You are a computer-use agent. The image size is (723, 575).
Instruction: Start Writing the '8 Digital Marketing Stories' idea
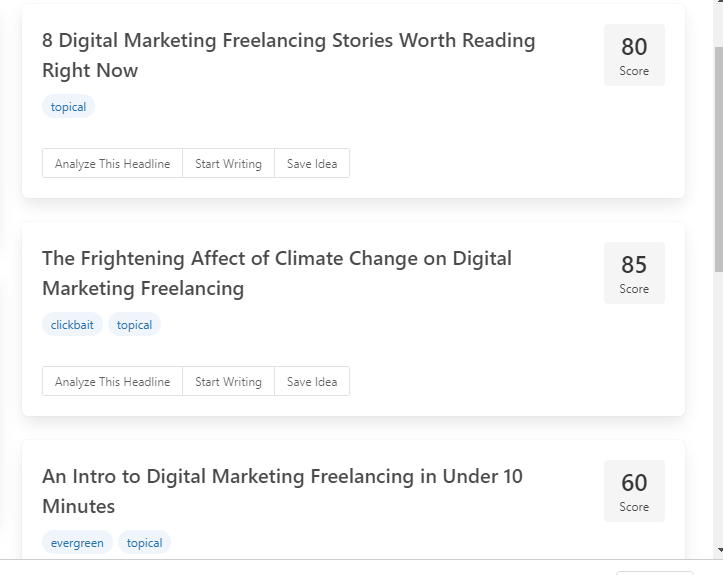point(228,164)
